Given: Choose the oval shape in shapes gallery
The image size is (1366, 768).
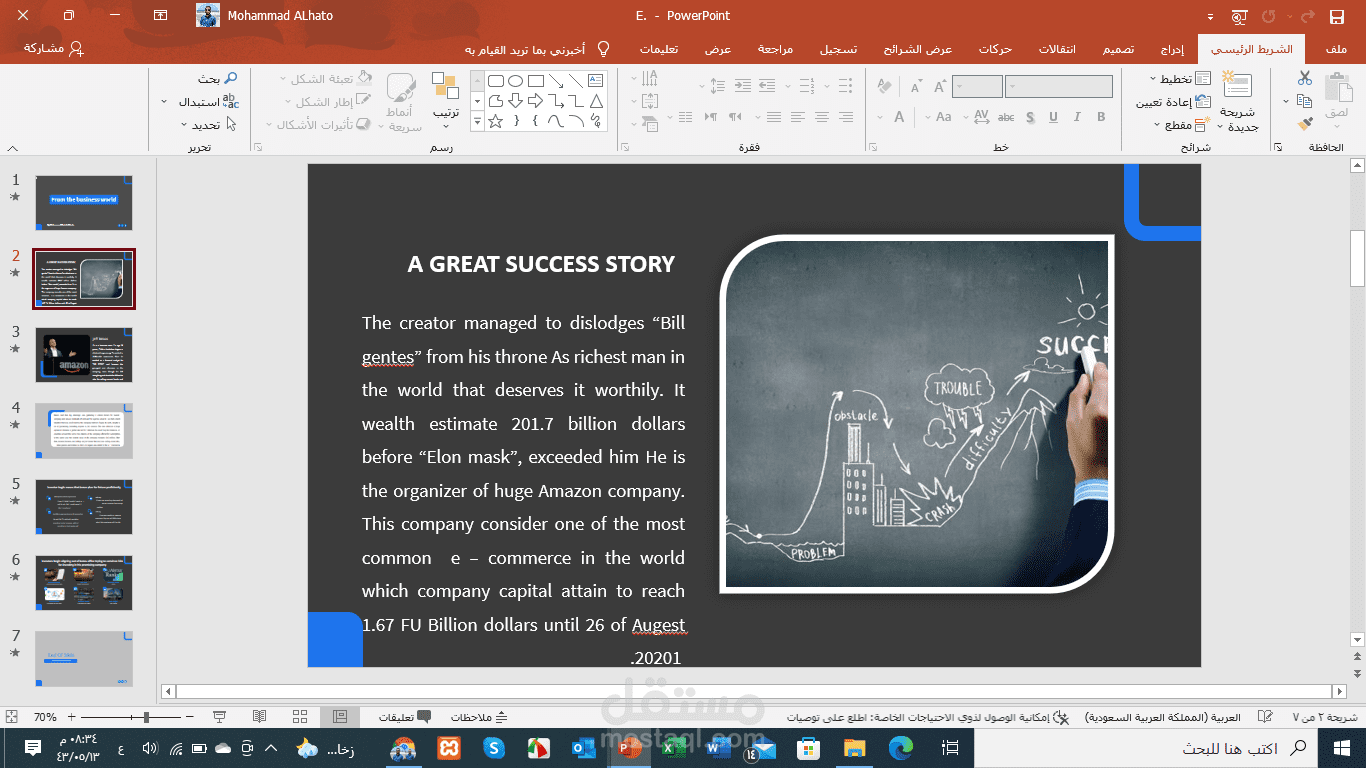Looking at the screenshot, I should (515, 81).
